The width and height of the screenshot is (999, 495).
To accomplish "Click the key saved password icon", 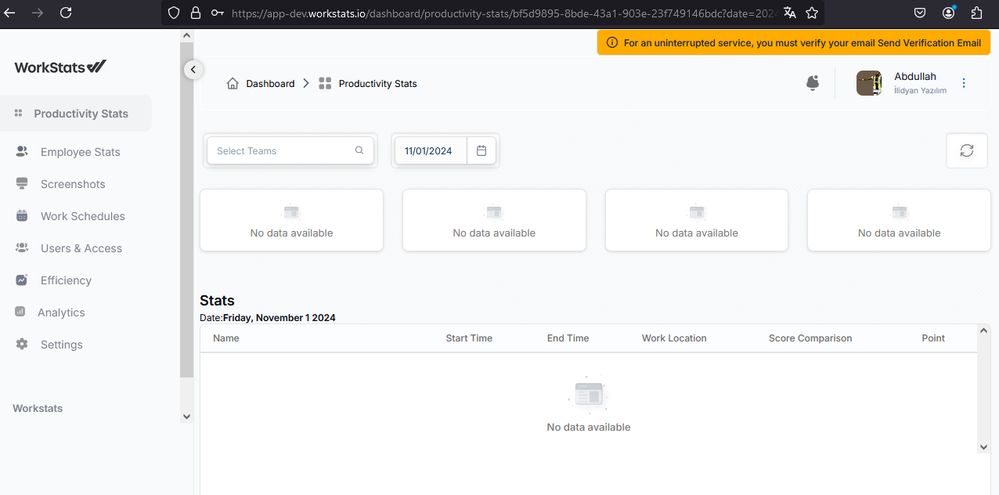I will coord(217,13).
